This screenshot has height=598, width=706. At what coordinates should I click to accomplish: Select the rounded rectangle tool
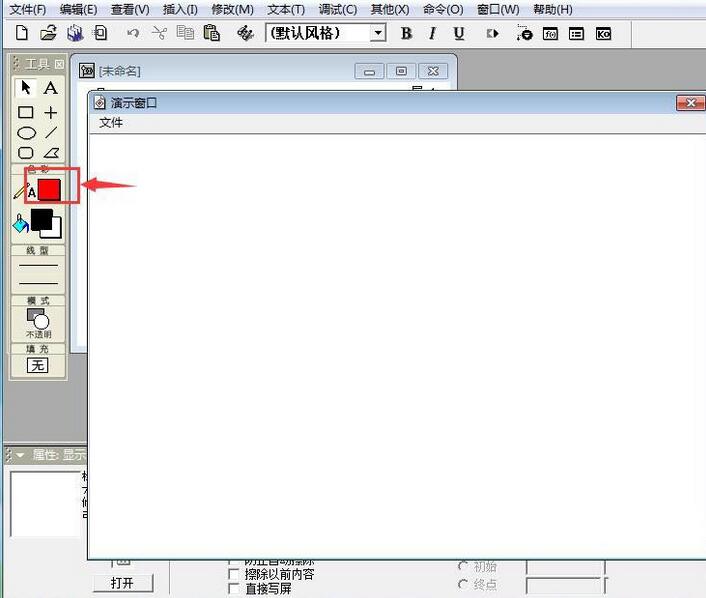coord(26,153)
